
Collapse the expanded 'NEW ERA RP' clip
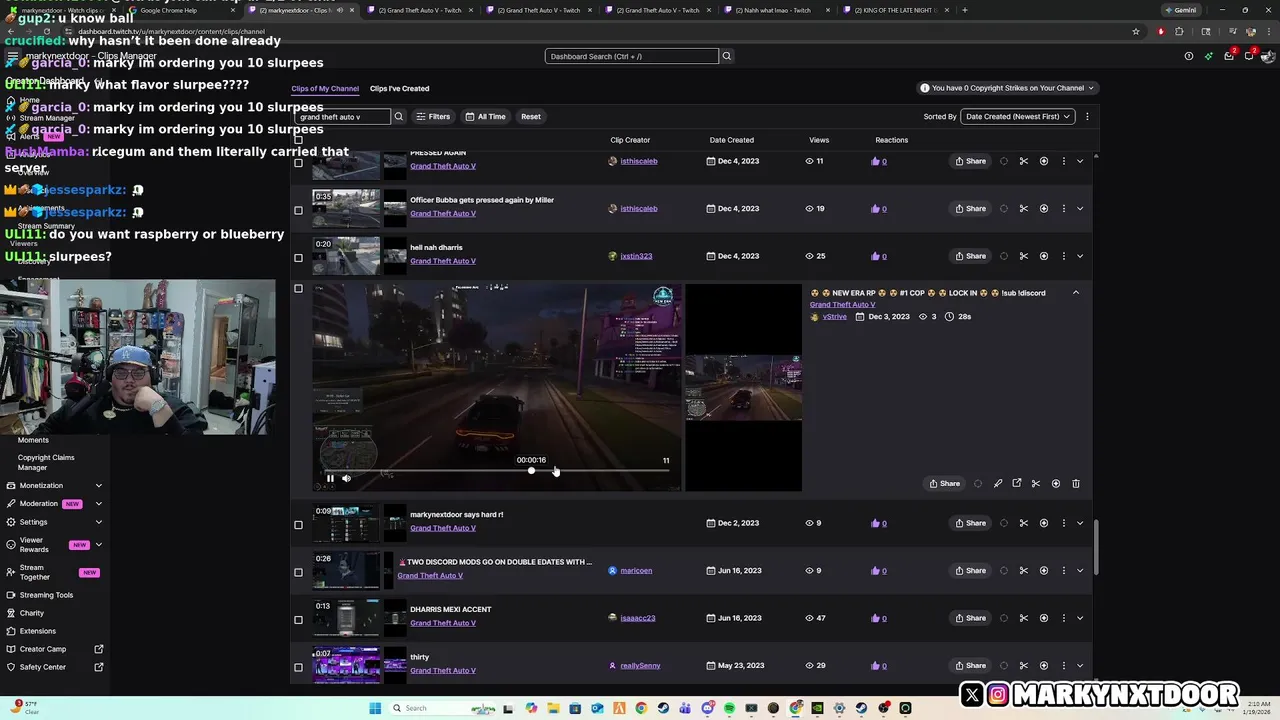coord(1076,293)
